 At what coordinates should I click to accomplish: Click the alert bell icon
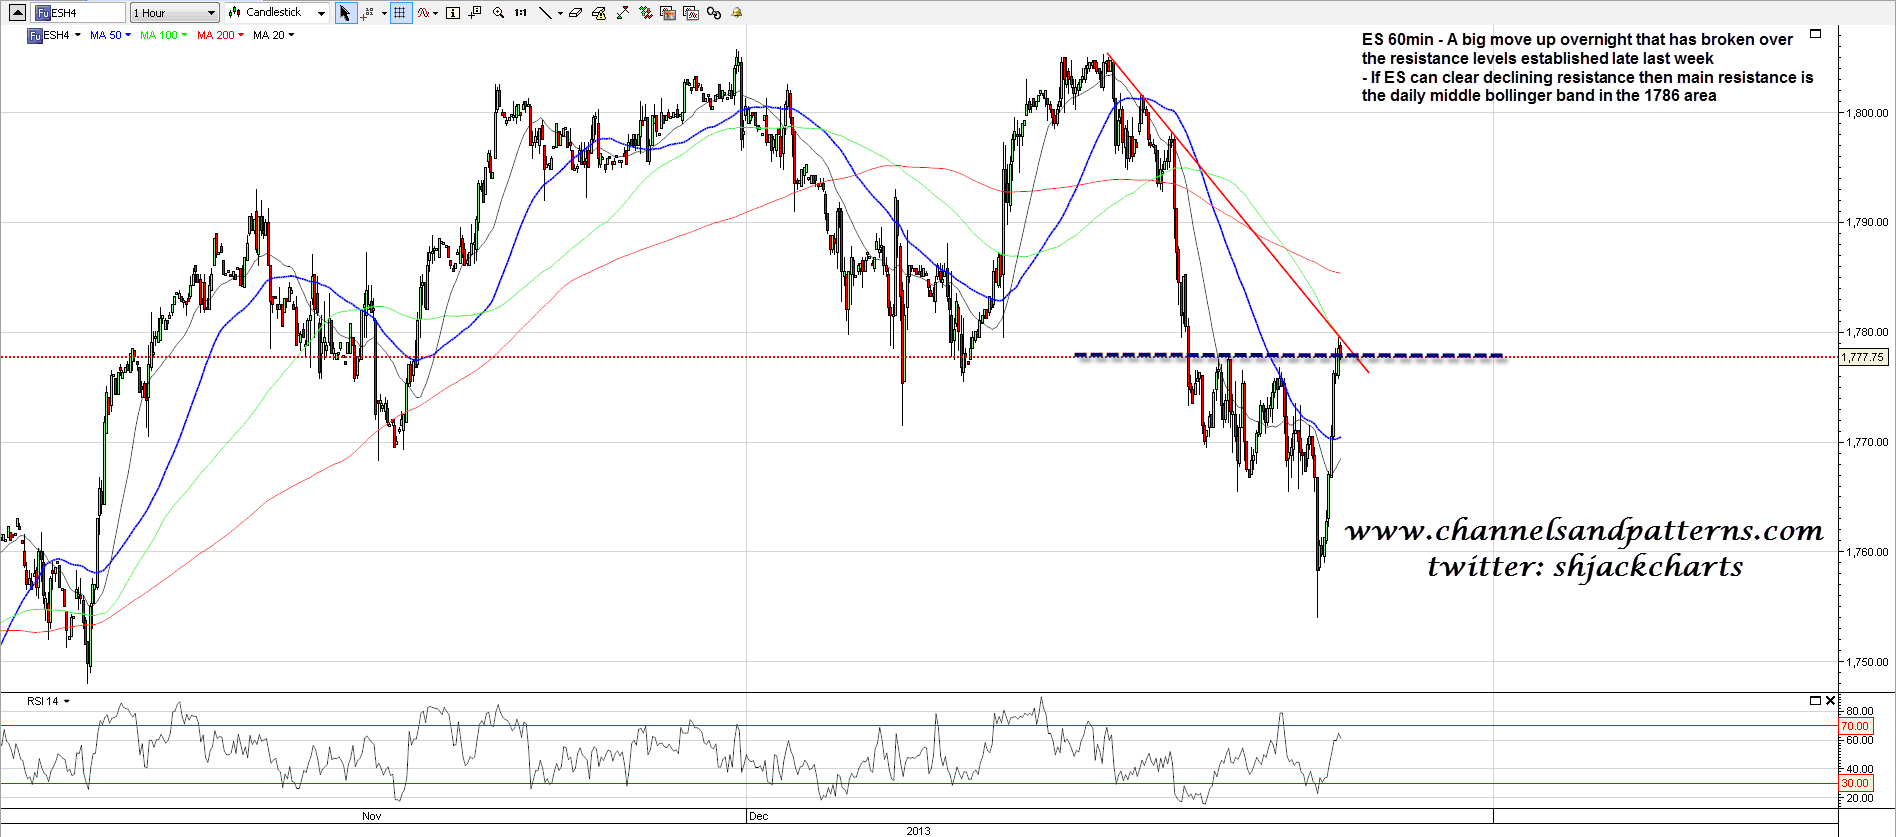(737, 13)
